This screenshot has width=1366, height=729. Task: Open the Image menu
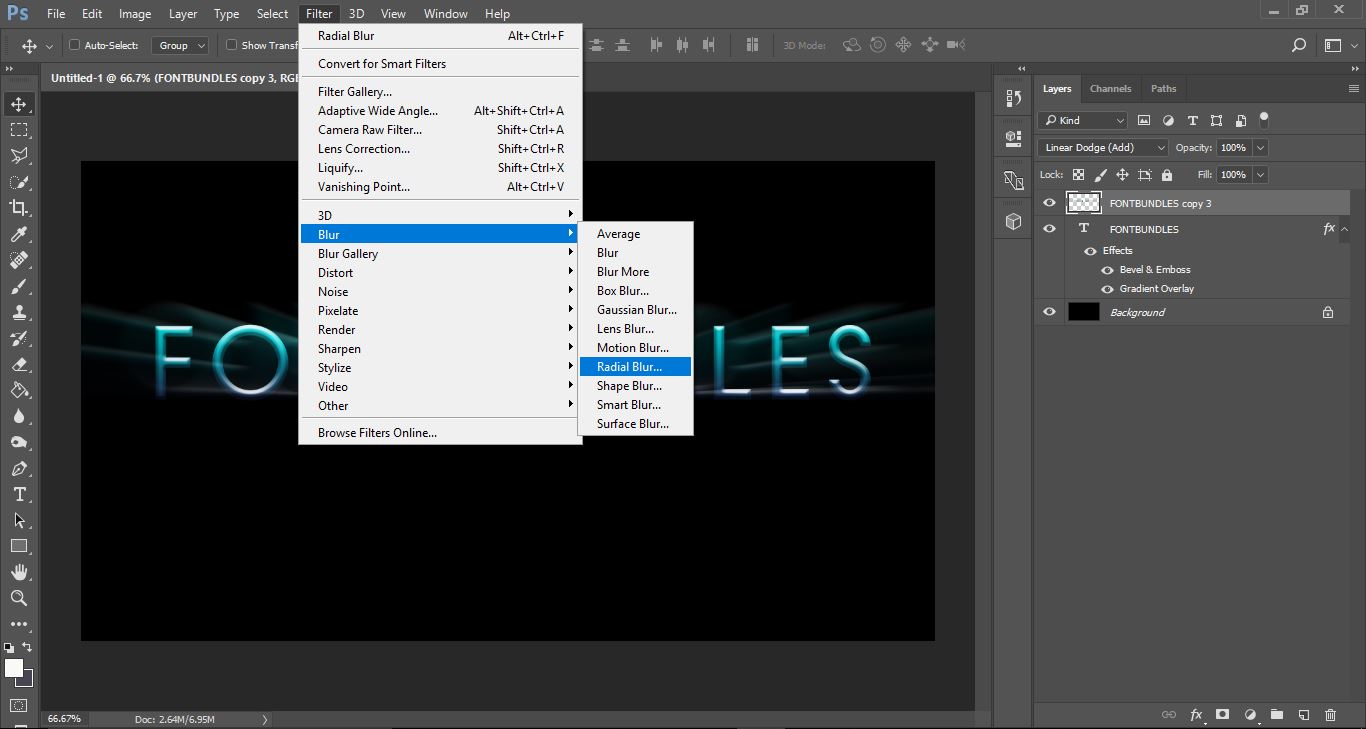click(x=135, y=14)
